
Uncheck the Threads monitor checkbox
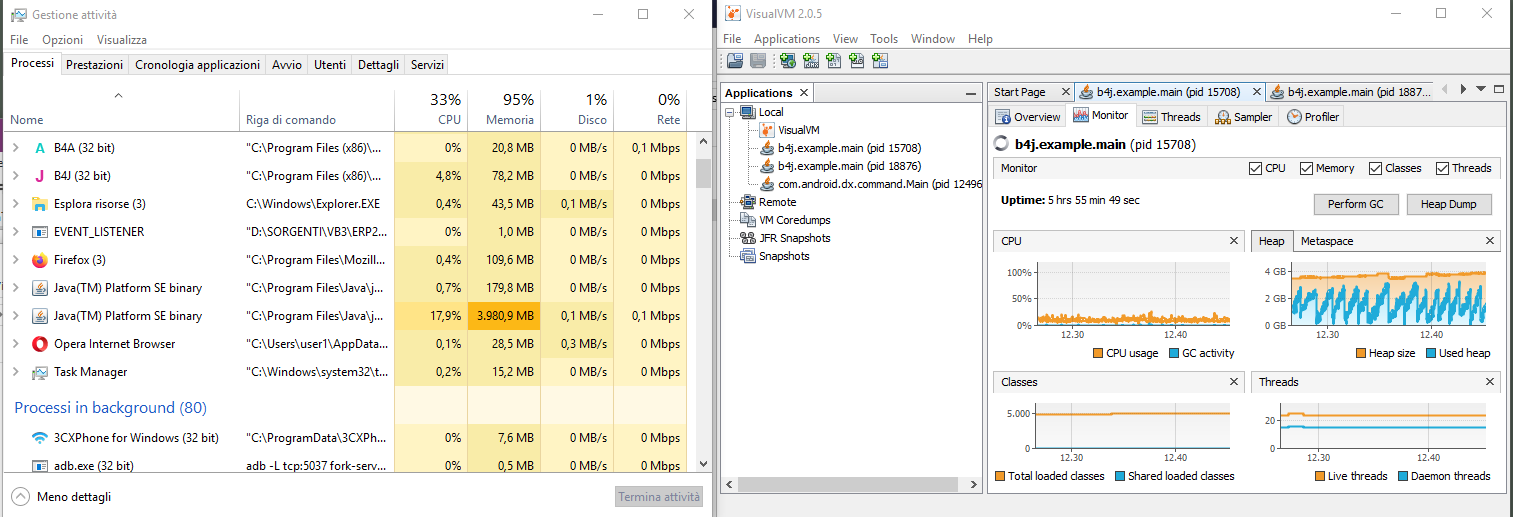coord(1443,168)
